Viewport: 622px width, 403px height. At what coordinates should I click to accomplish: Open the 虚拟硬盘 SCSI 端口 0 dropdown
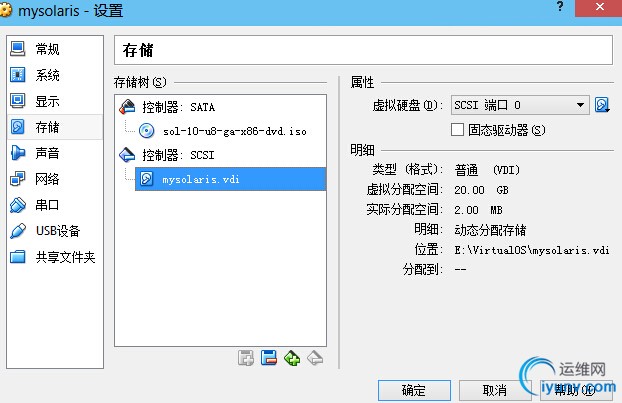(520, 105)
